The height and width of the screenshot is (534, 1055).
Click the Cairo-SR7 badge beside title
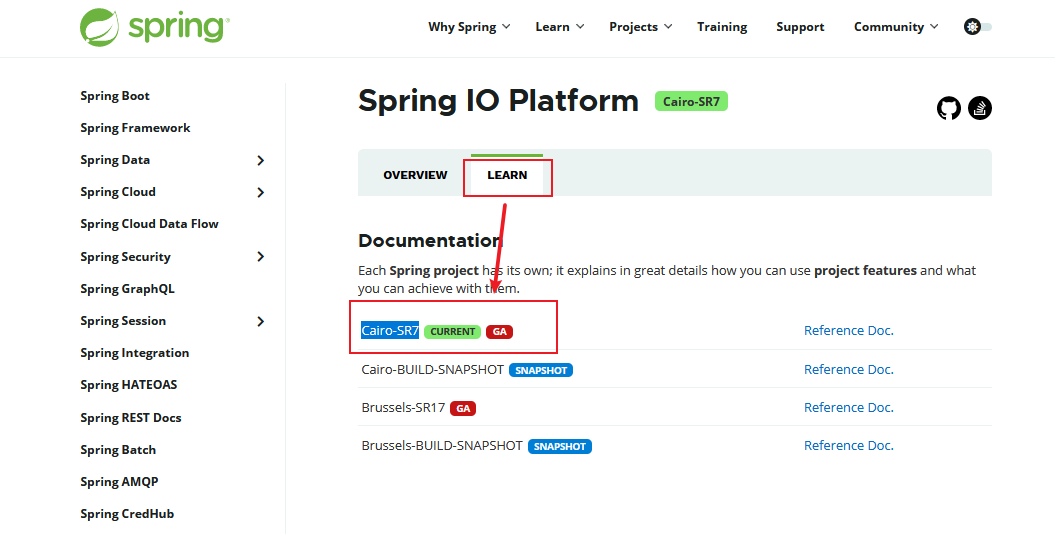click(691, 102)
